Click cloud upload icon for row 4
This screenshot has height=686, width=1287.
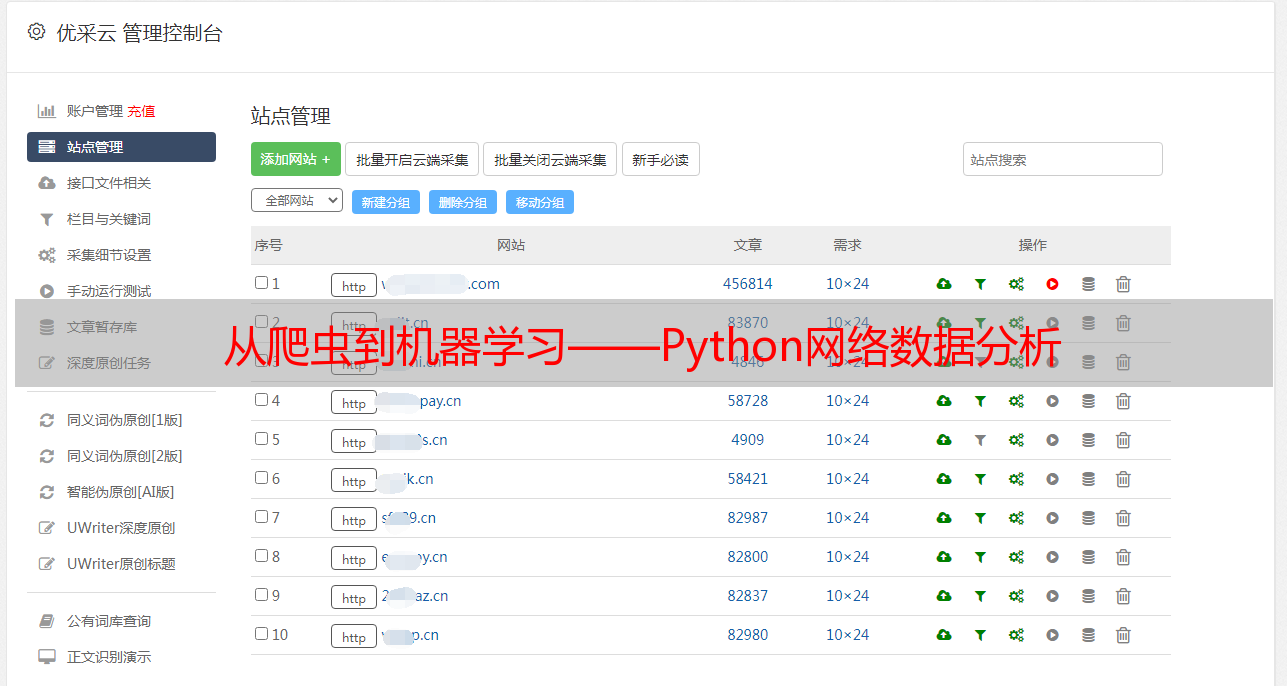(943, 401)
